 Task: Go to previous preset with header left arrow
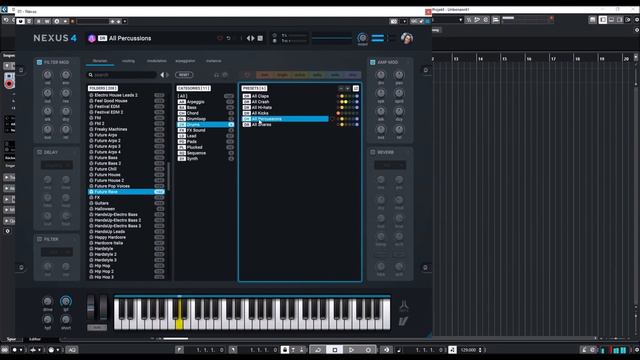[249, 38]
